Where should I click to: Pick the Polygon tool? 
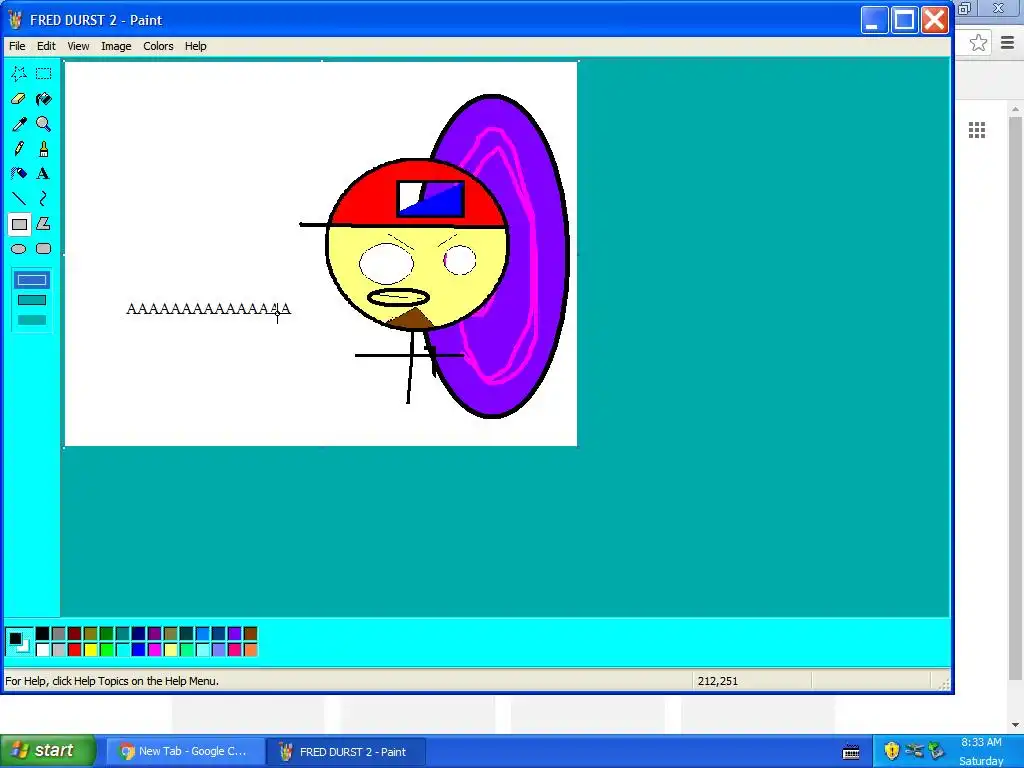pos(44,224)
